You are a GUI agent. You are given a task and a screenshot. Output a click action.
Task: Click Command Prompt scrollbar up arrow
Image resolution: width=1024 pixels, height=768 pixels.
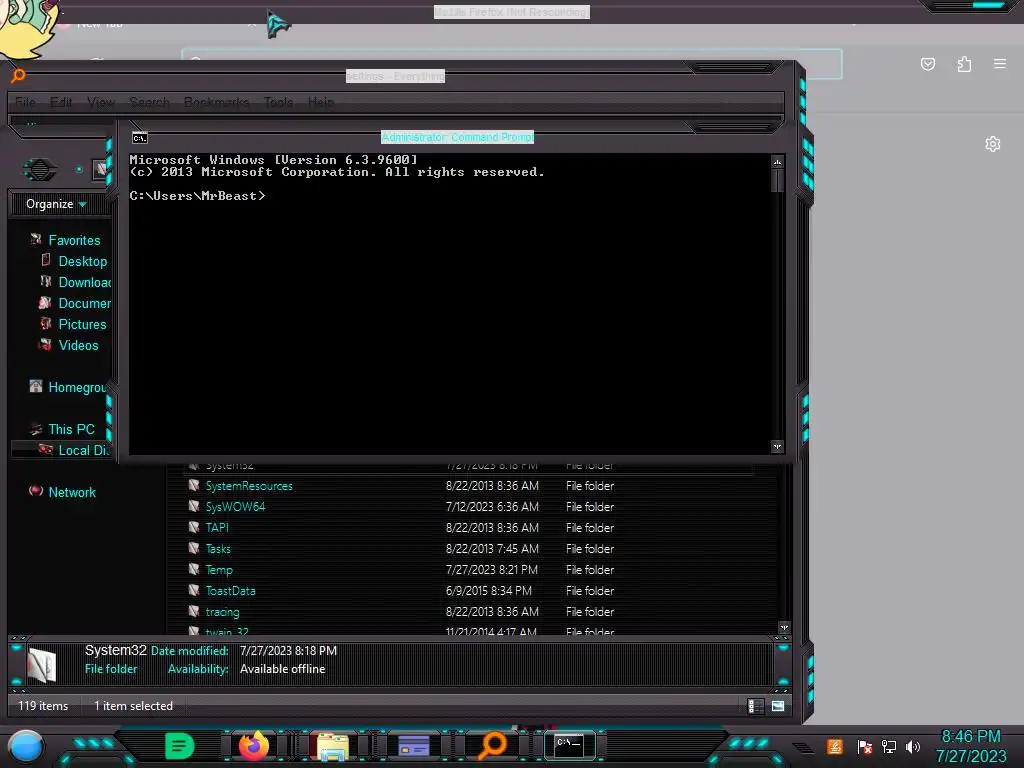[x=777, y=162]
